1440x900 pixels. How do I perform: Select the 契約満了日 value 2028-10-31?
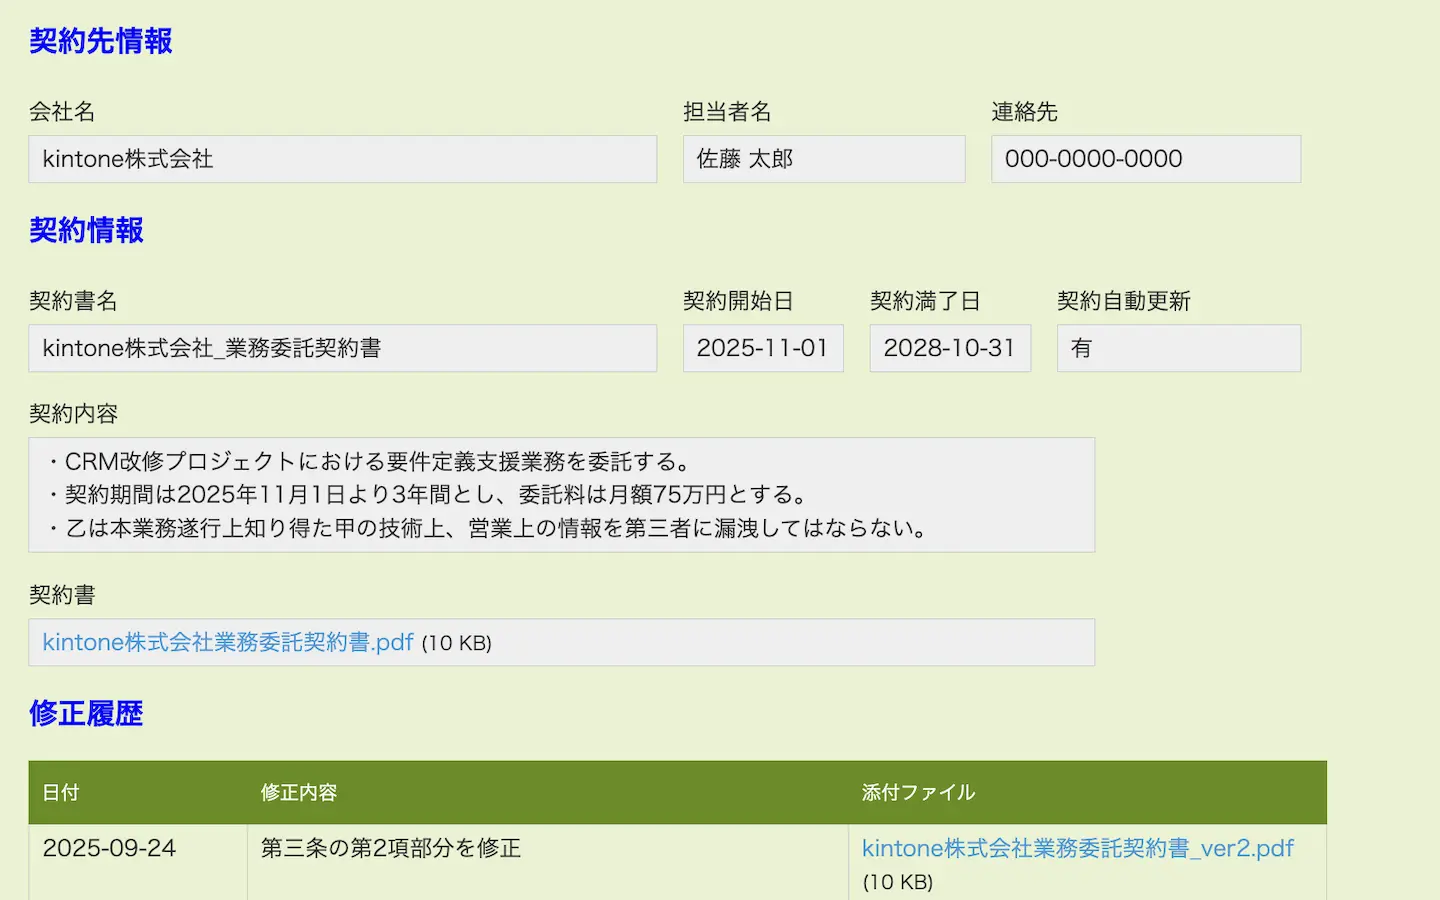[x=949, y=348]
